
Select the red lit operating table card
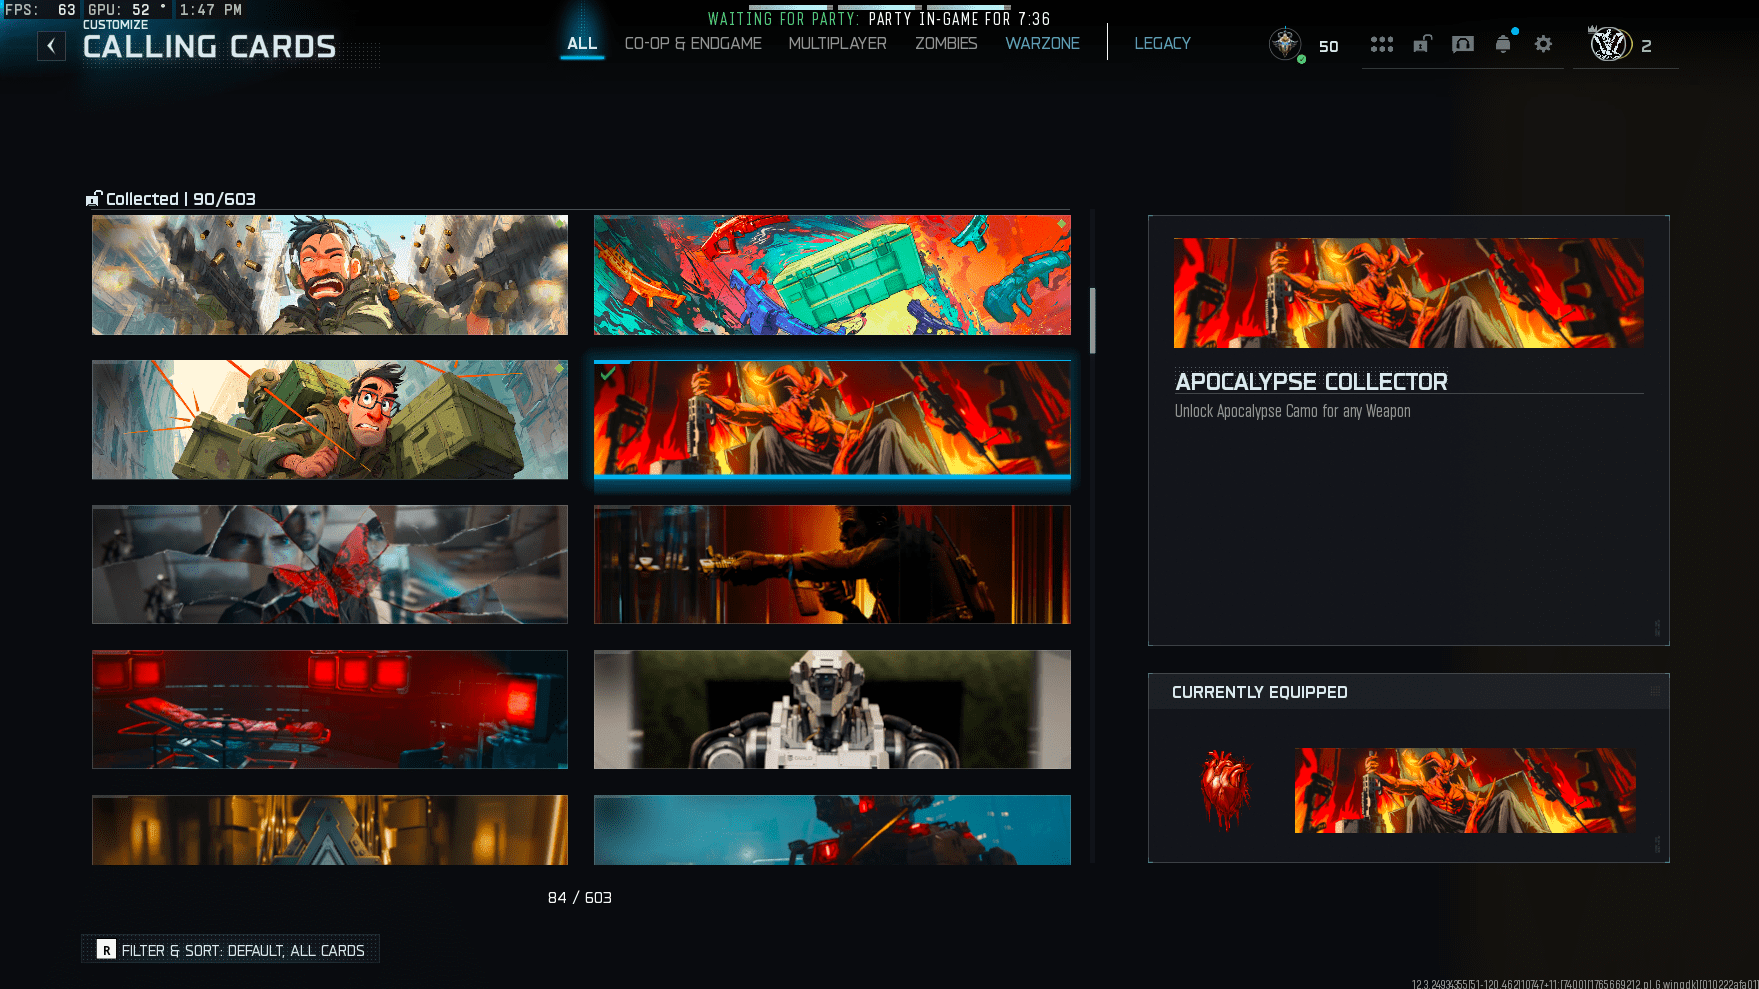tap(330, 710)
